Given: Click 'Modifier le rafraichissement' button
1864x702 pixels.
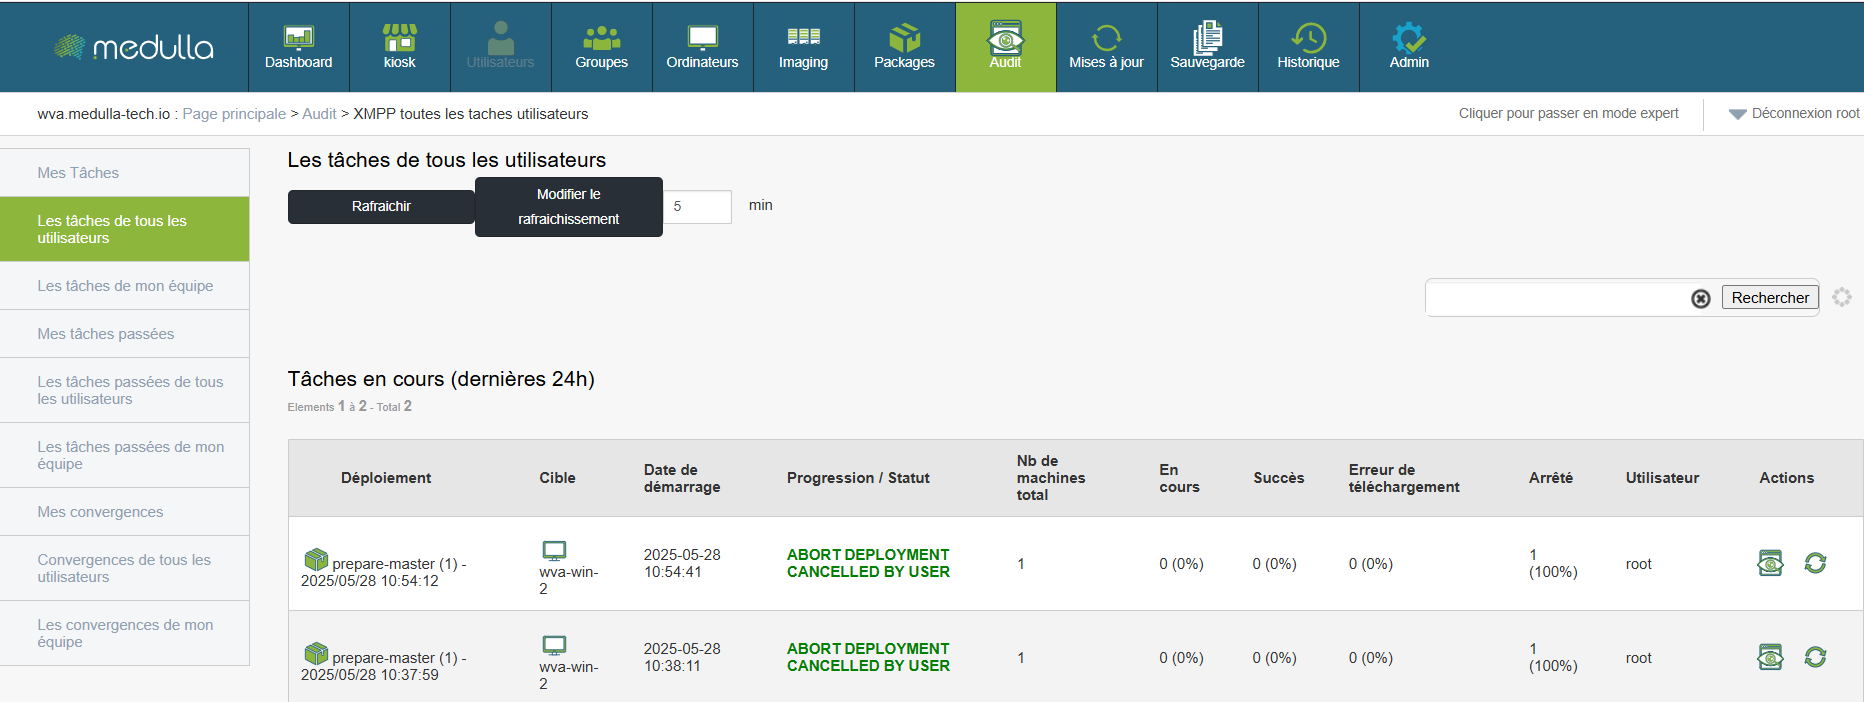Looking at the screenshot, I should (568, 207).
